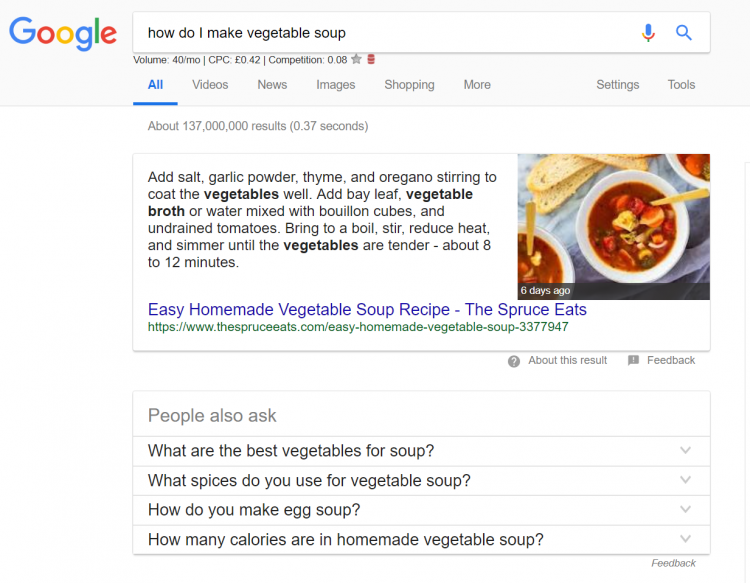This screenshot has width=750, height=583.
Task: Open the Shopping results tab
Action: pos(409,85)
